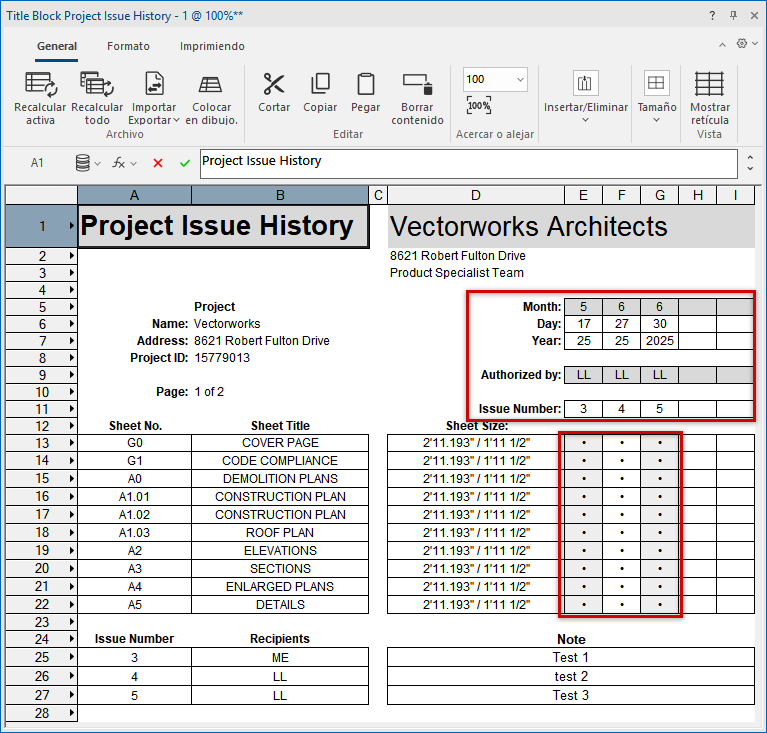Click the Recalcular todo icon

pos(97,84)
